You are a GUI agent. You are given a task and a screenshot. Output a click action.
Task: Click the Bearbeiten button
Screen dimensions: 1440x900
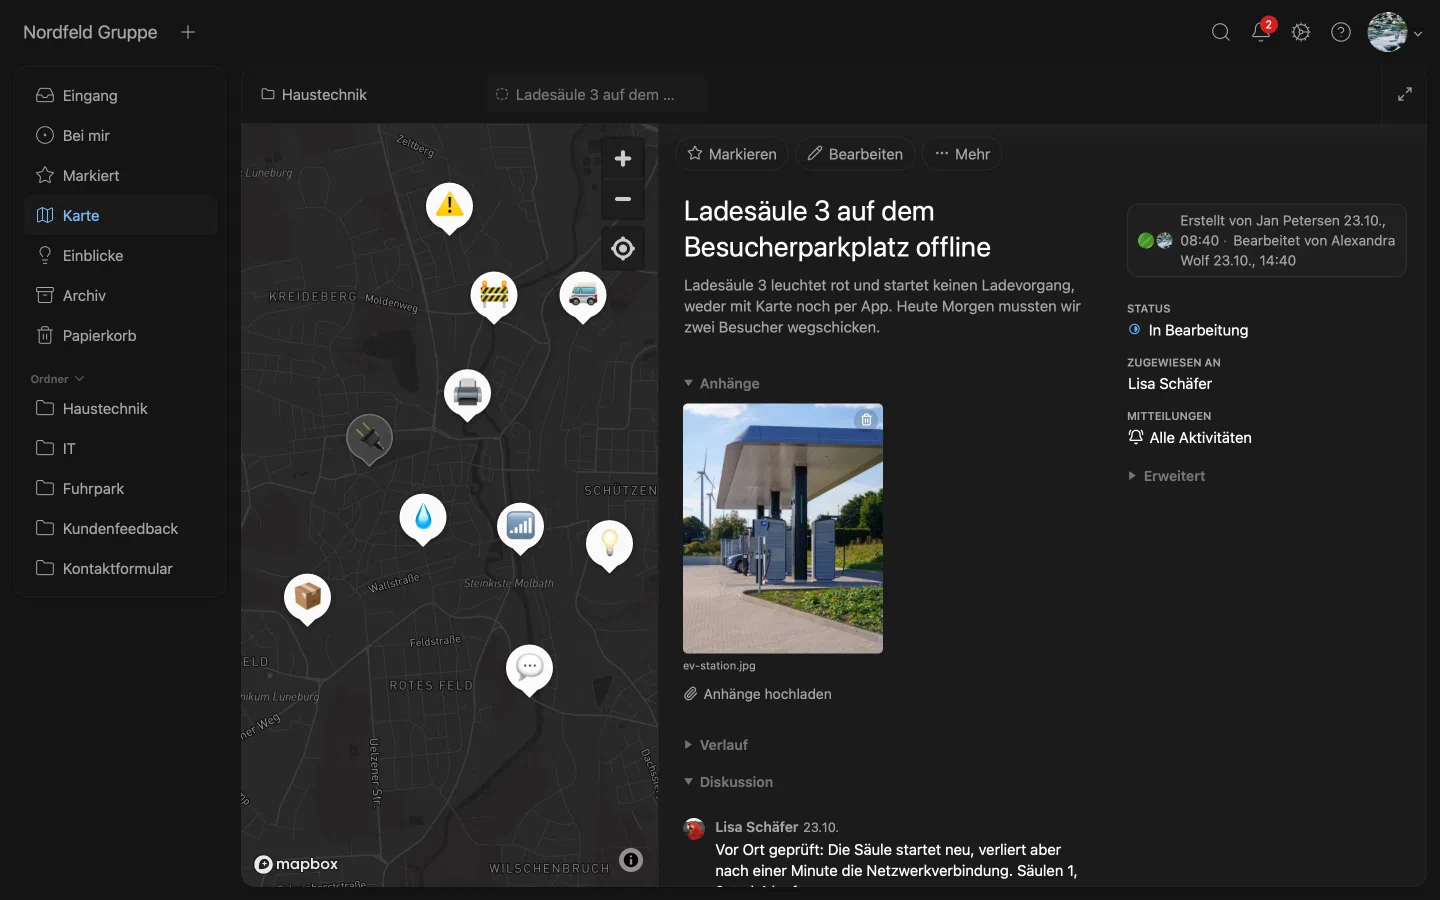click(x=855, y=154)
